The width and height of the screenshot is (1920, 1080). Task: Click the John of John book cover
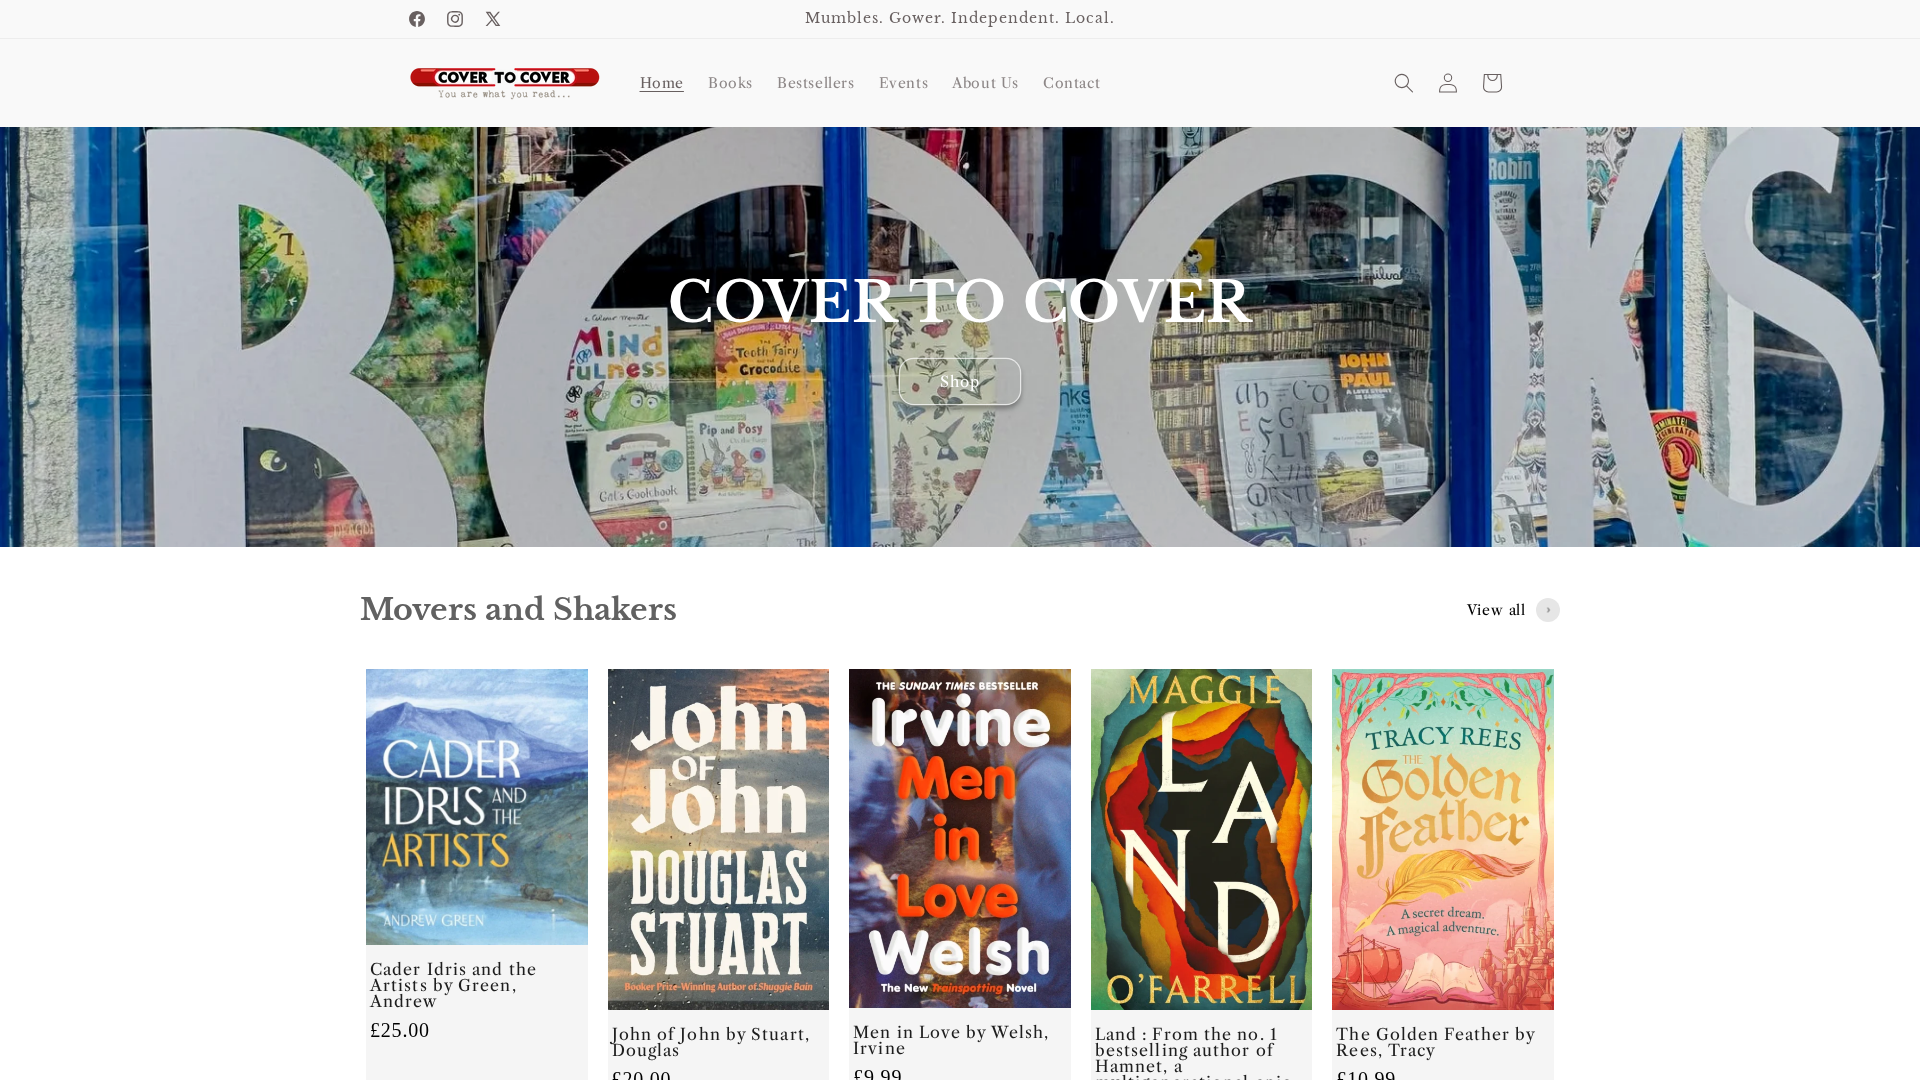click(718, 839)
